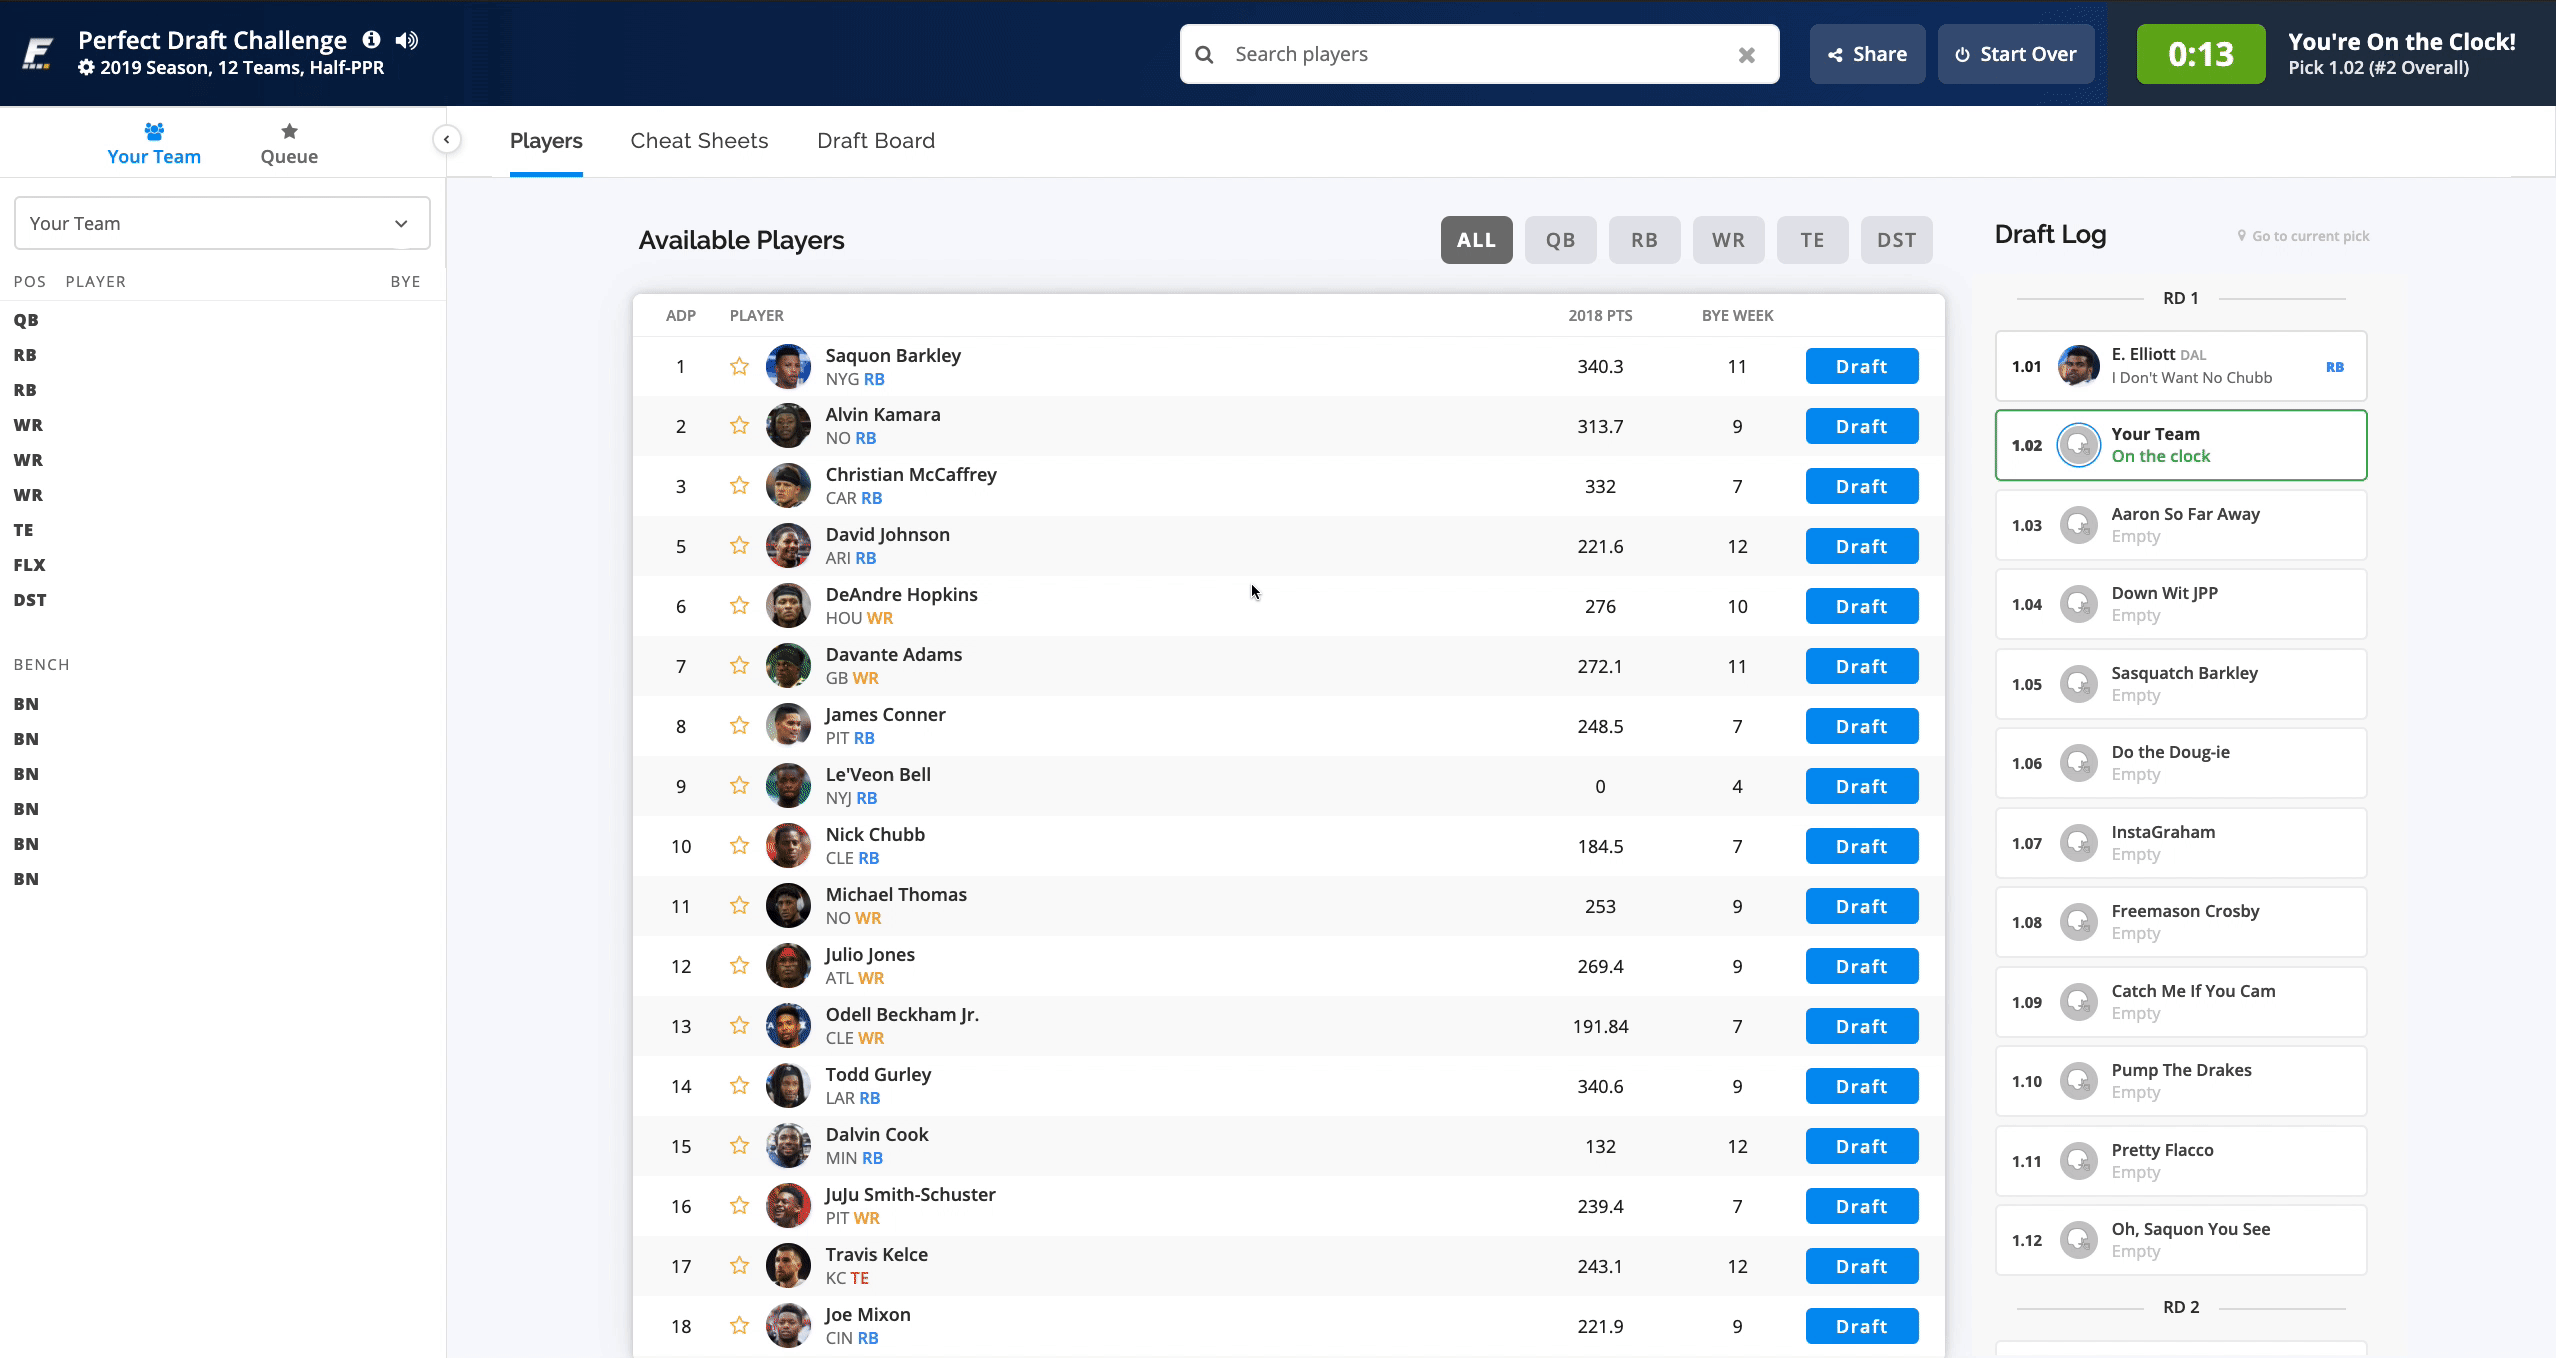Screen dimensions: 2556x1358
Task: Mute the draft sound speaker icon
Action: [x=406, y=40]
